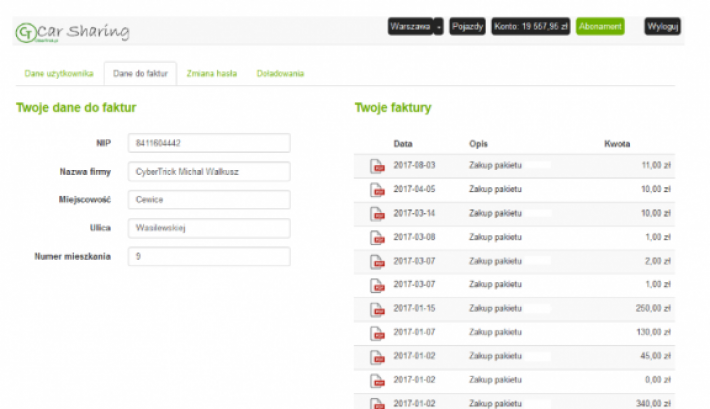Open PDF of the 2017-03-08 invoice

click(378, 238)
